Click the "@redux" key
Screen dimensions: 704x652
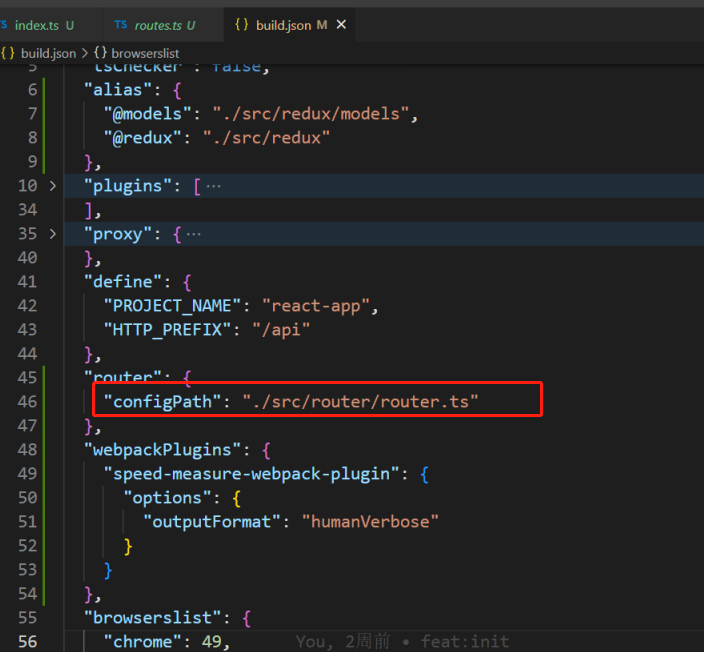coord(143,138)
